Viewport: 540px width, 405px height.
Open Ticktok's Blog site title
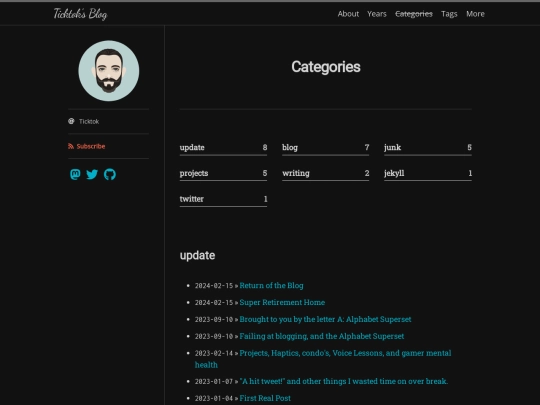[x=80, y=14]
